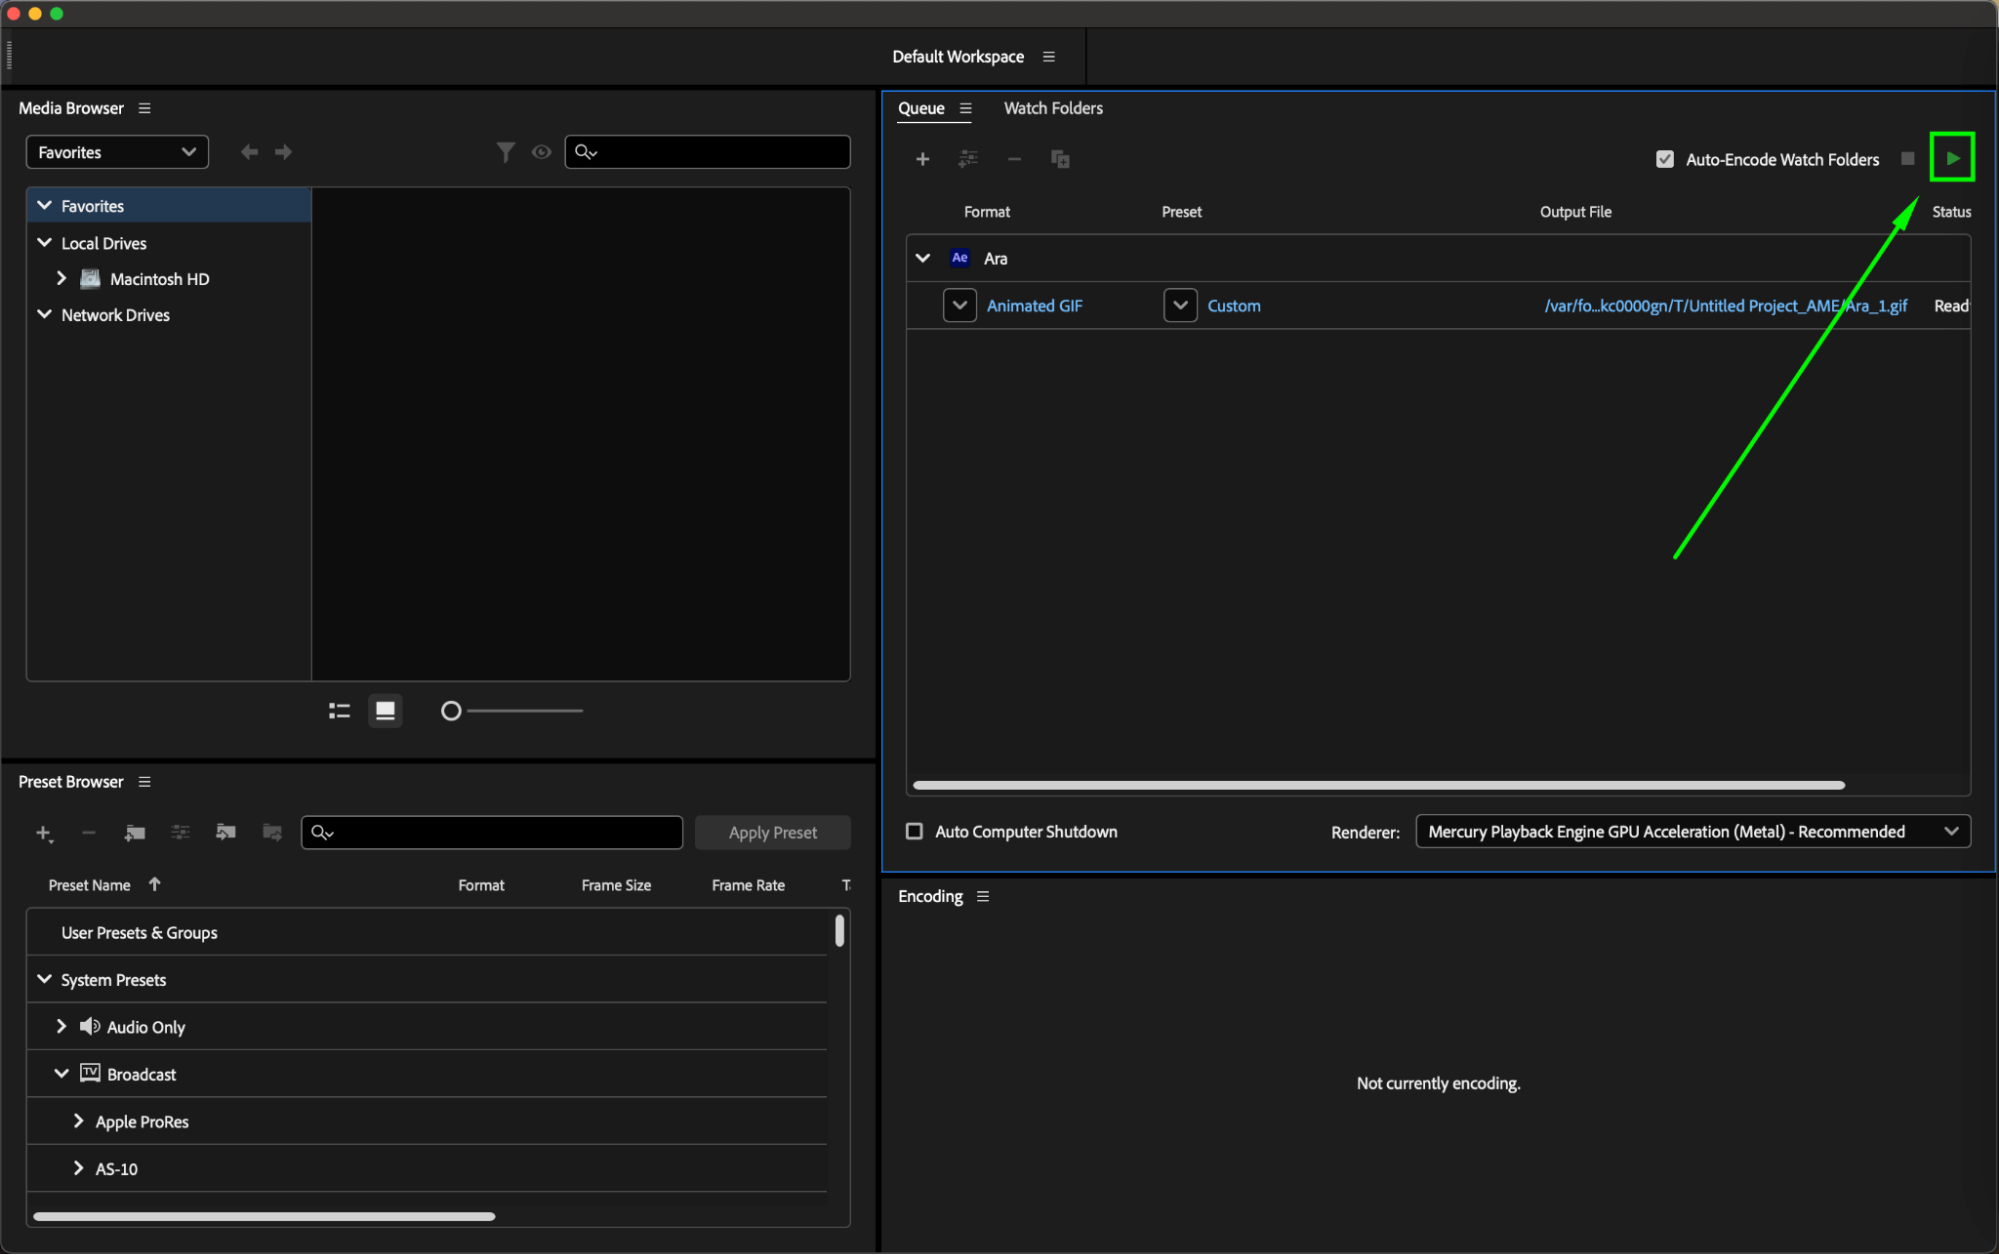Go forward in Media Browser navigation

(x=284, y=152)
